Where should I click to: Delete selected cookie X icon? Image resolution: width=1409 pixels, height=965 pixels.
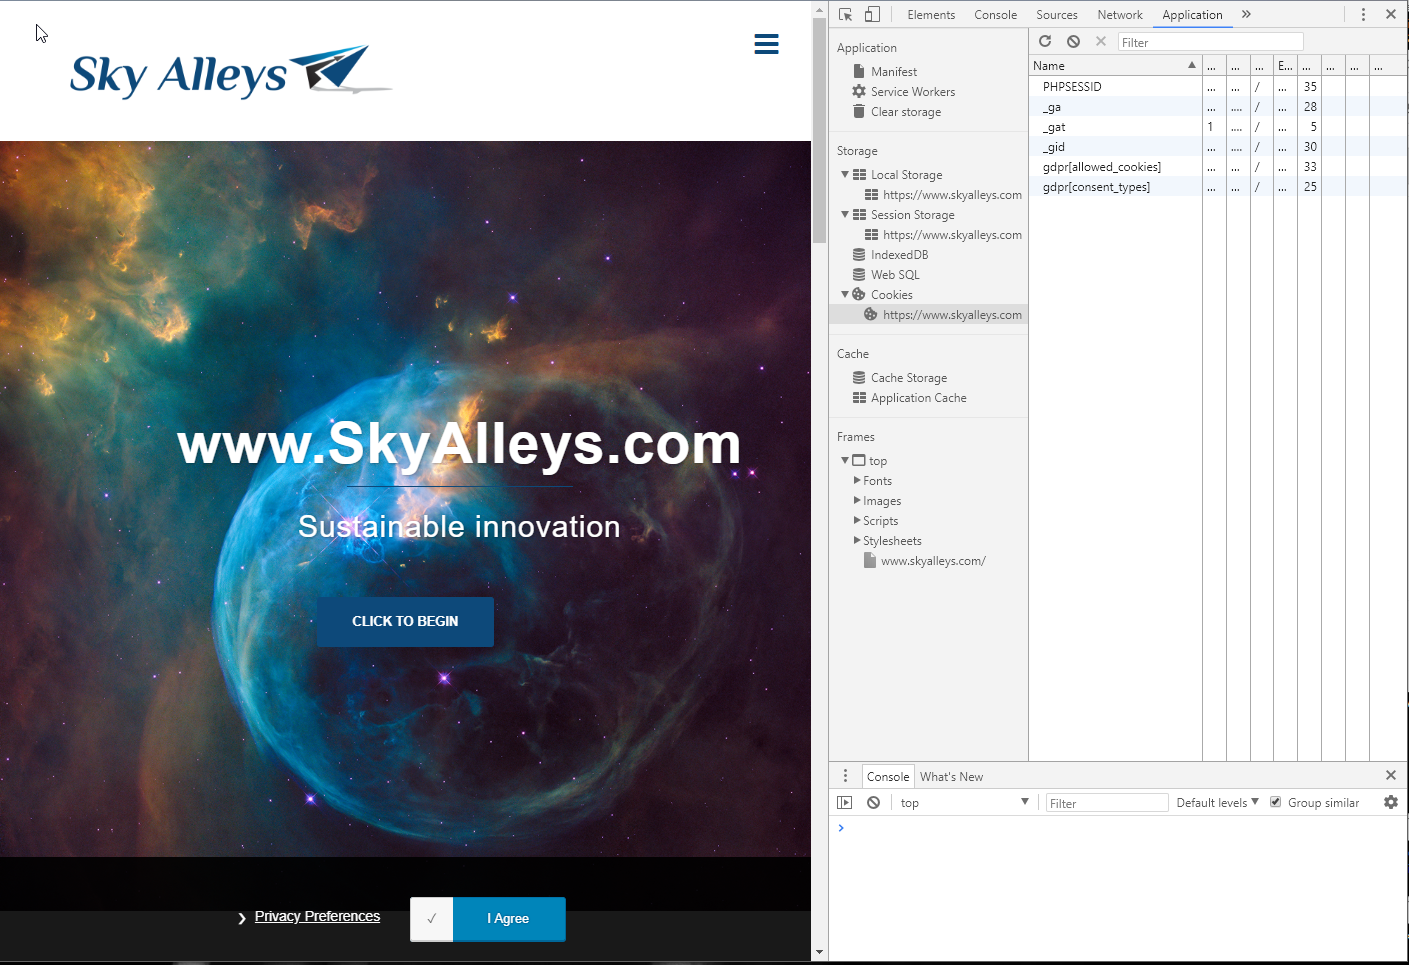click(x=1101, y=41)
